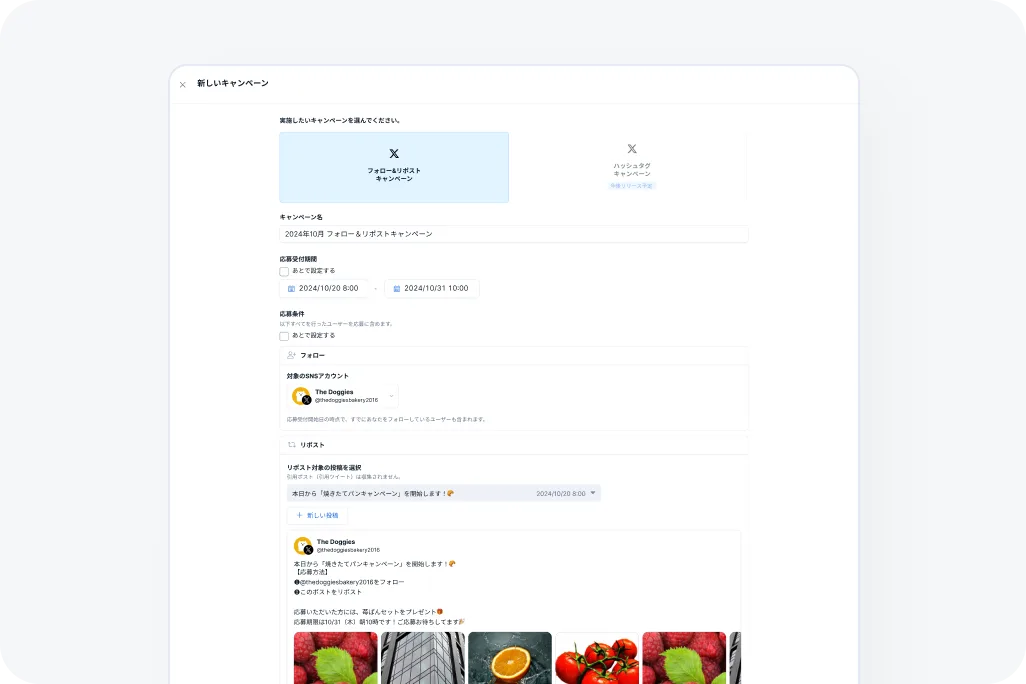Open the orange slice image thumbnail
The width and height of the screenshot is (1026, 684).
click(510, 658)
